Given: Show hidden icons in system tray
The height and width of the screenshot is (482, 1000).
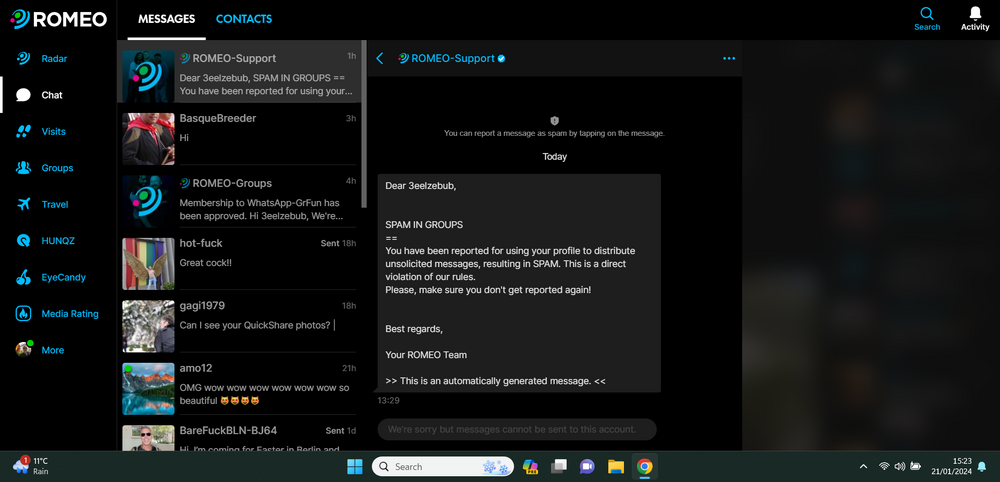Looking at the screenshot, I should [863, 467].
